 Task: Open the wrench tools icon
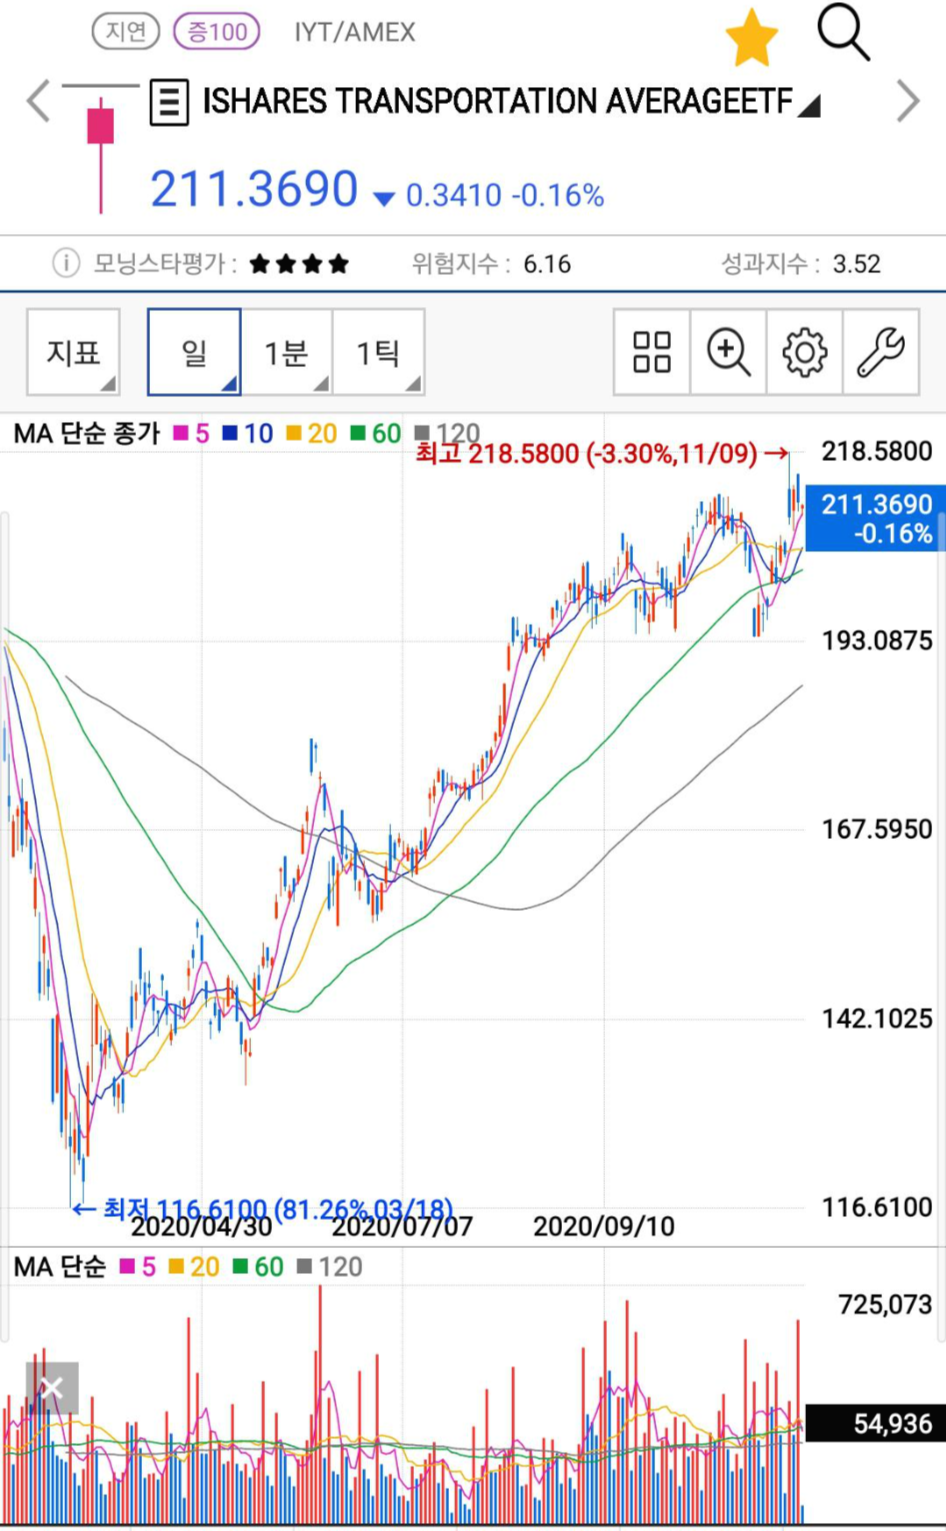(x=880, y=352)
